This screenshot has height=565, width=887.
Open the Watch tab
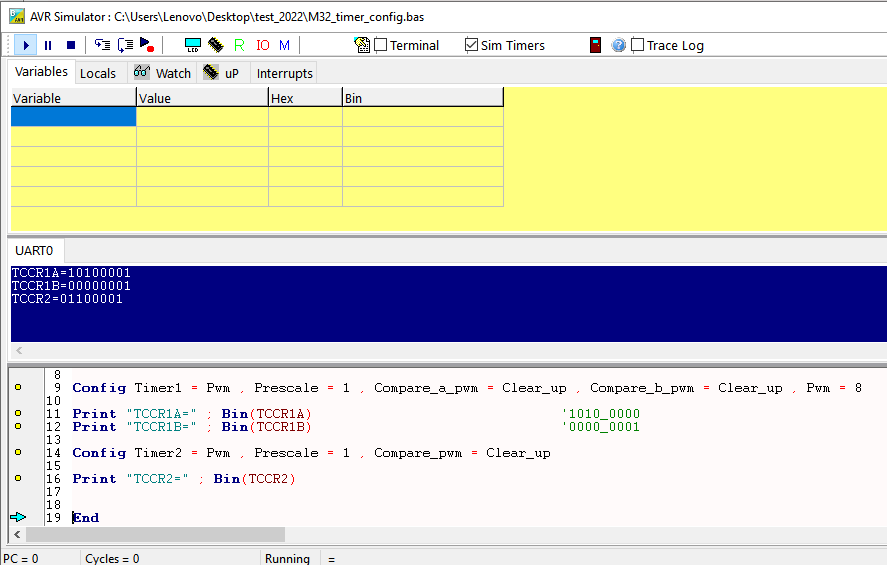162,74
